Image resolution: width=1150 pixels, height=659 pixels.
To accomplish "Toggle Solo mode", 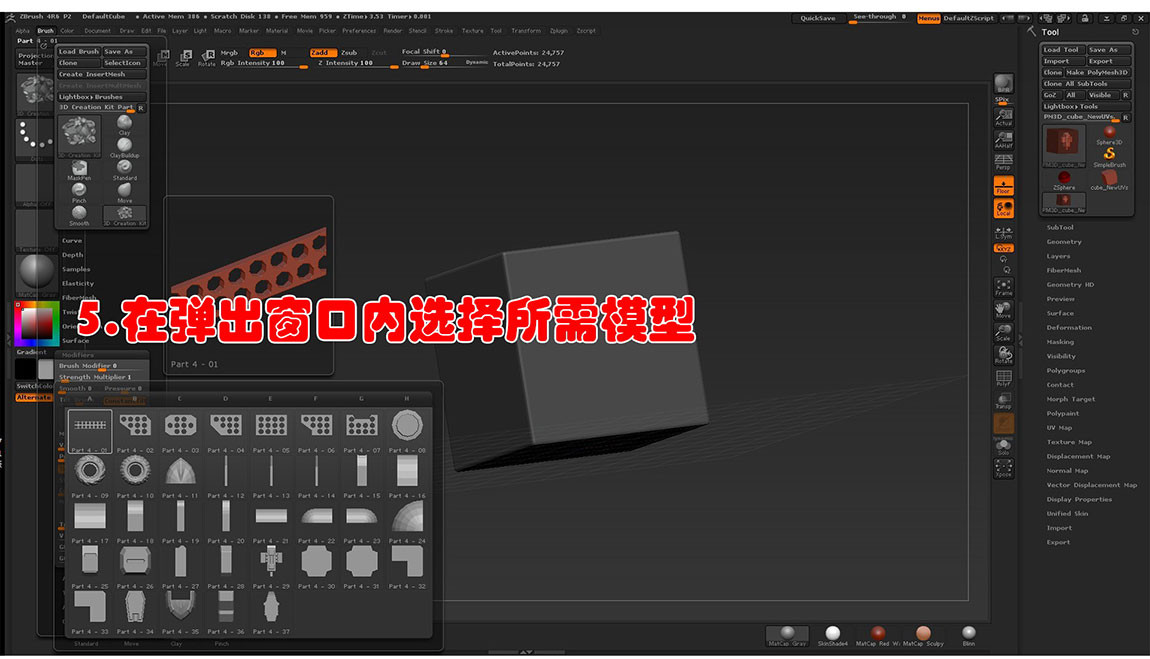I will (x=1003, y=446).
